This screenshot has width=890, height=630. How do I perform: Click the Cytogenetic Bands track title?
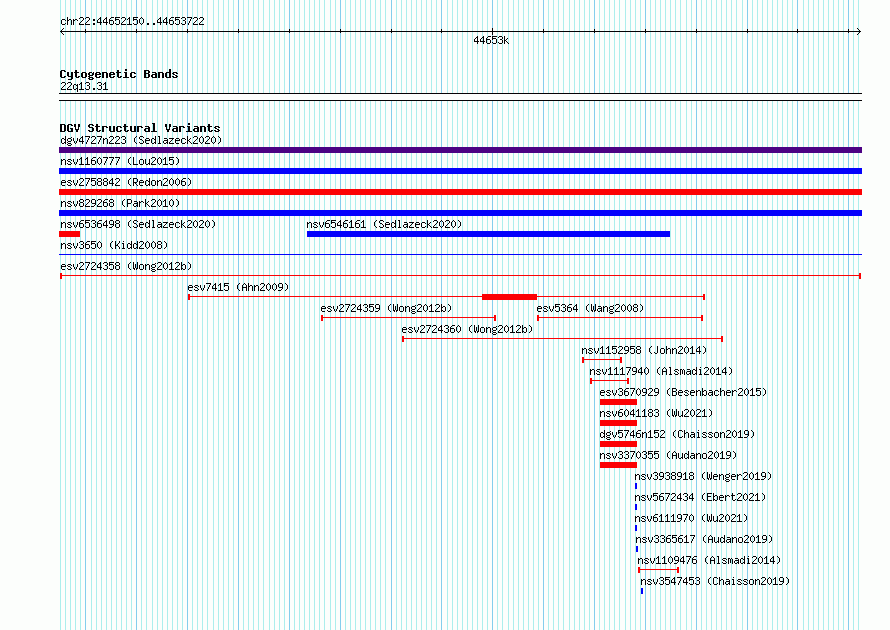pos(119,74)
